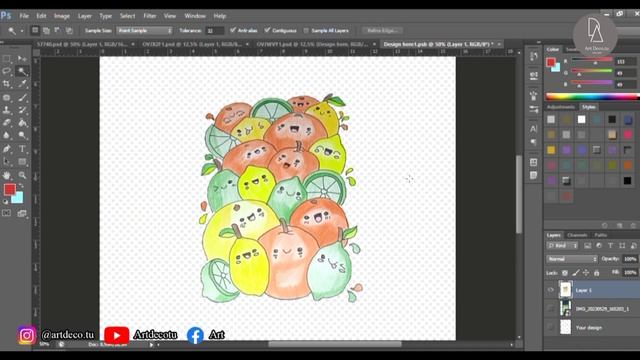This screenshot has width=640, height=360.
Task: Click New Selection mode icon
Action: [35, 30]
